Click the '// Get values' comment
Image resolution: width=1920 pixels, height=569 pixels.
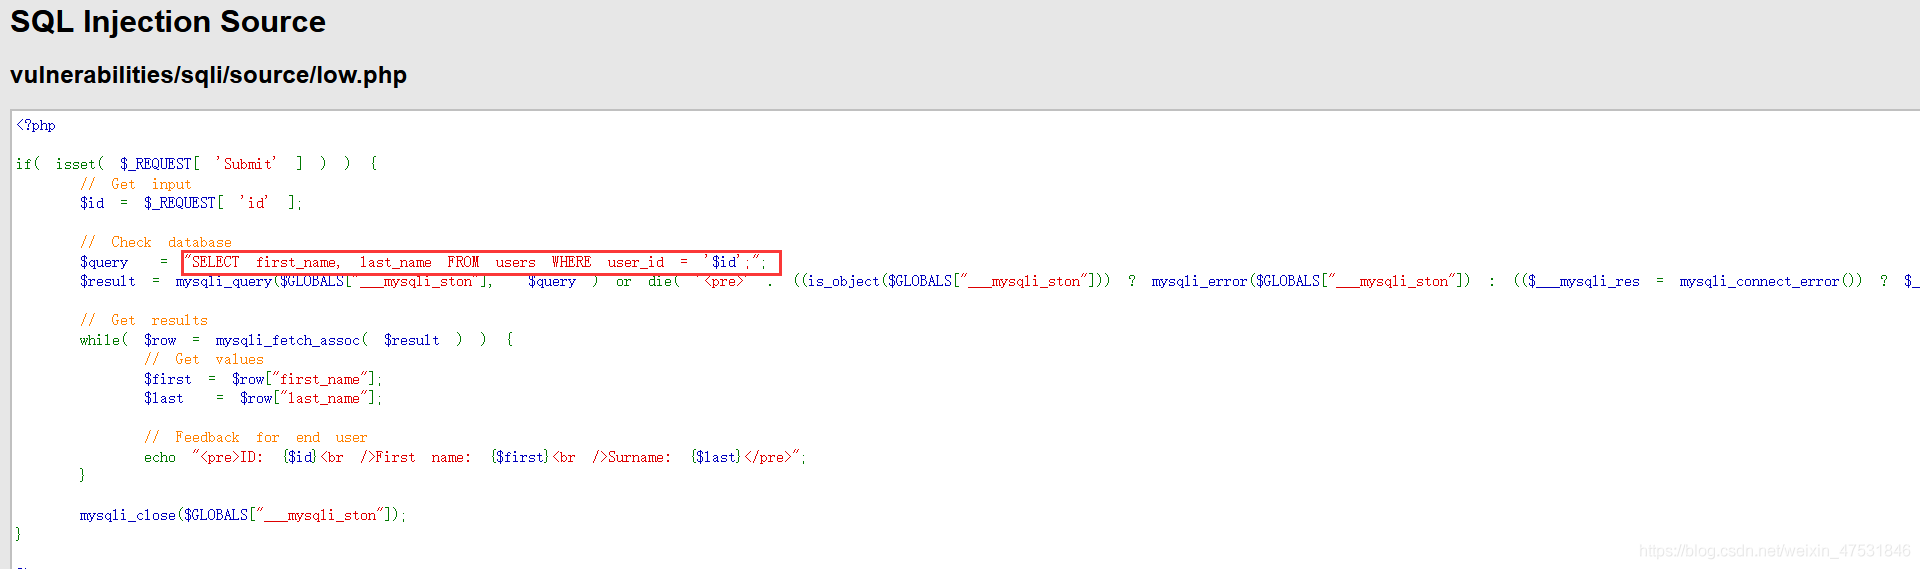204,359
